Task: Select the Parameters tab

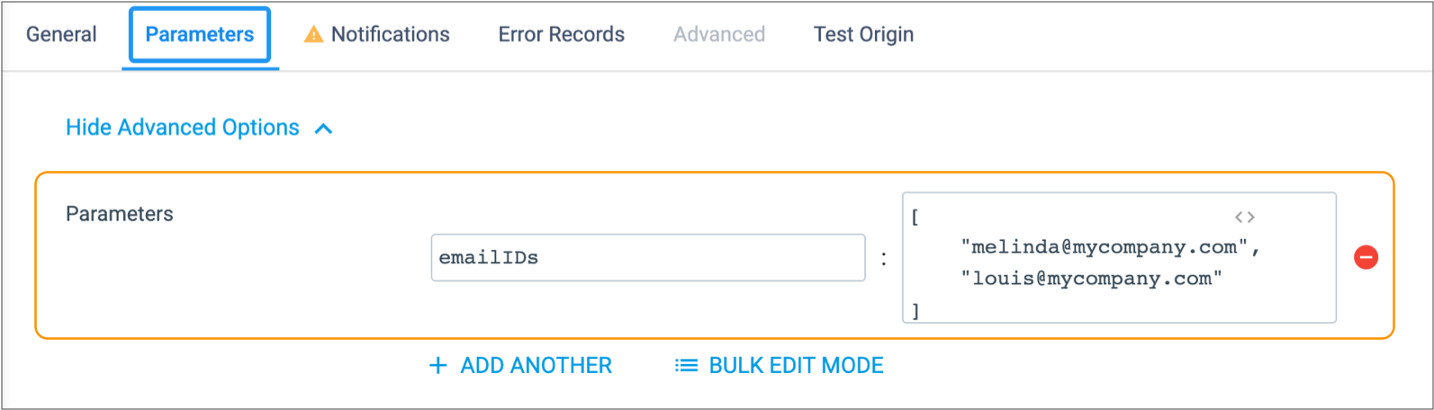Action: pos(200,35)
